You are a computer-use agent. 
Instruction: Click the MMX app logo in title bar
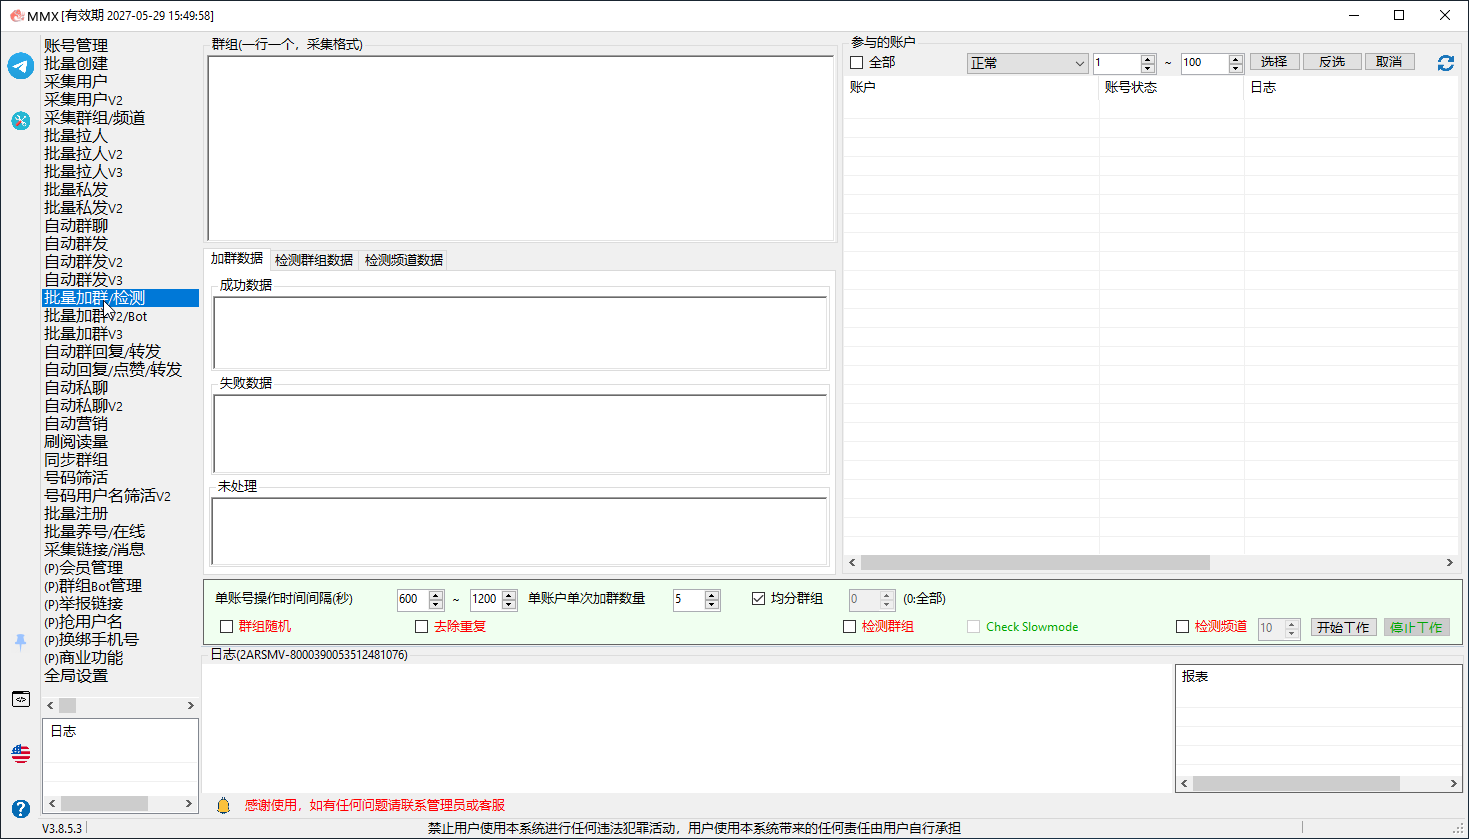coord(16,15)
